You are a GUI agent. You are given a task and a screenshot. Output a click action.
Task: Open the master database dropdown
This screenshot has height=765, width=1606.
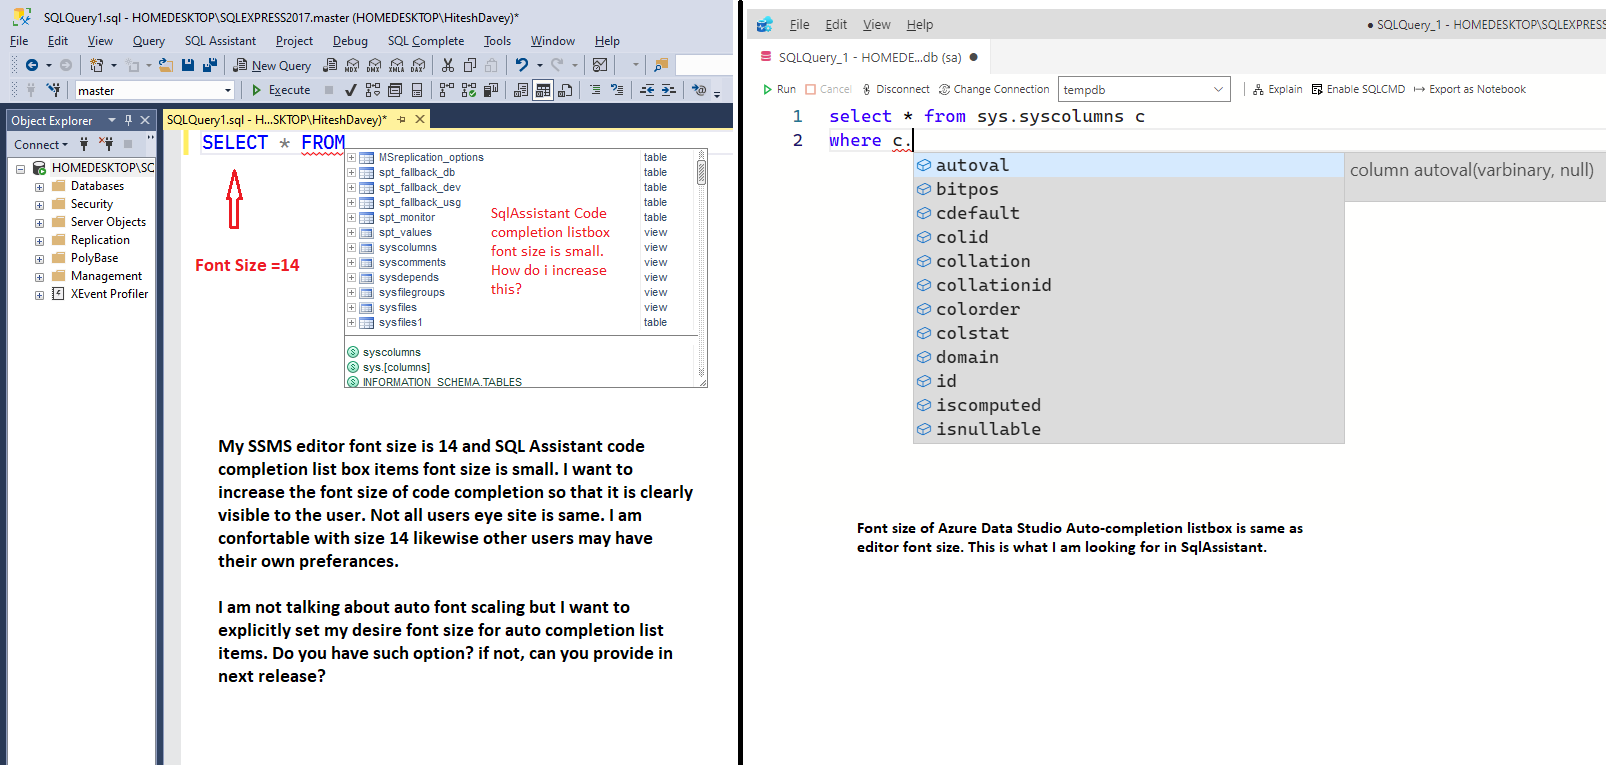coord(228,90)
